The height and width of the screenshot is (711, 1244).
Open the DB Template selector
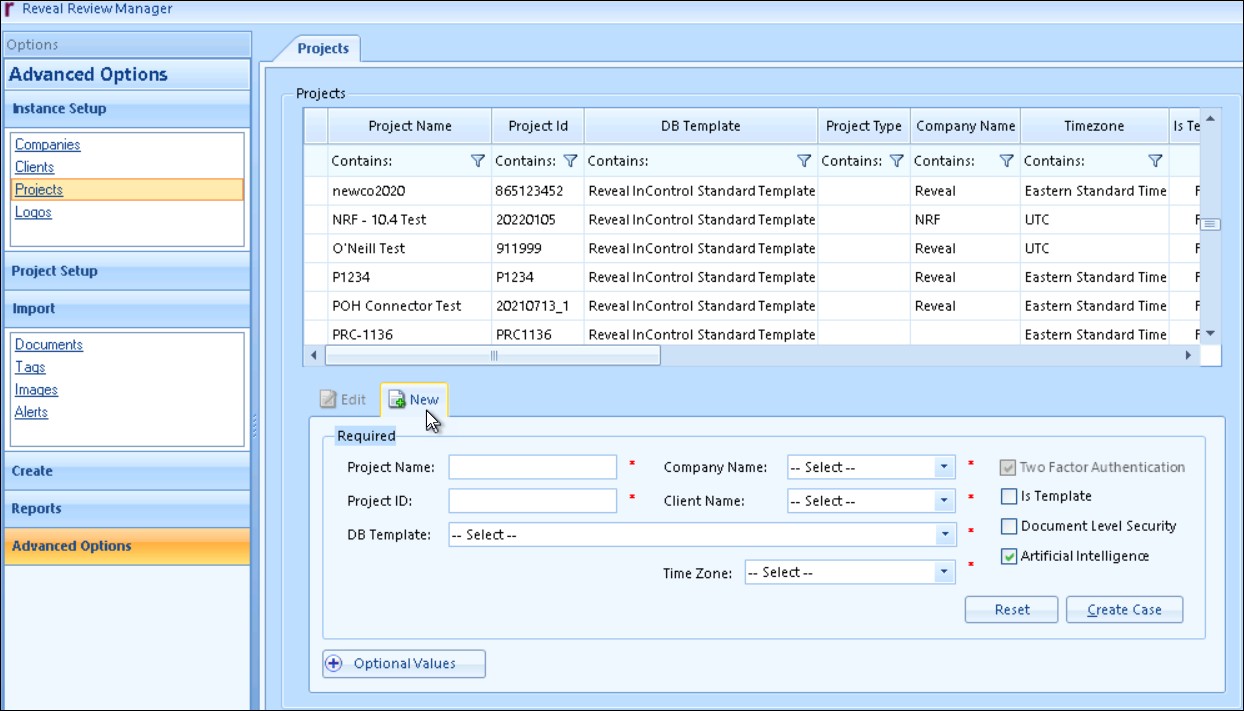coord(944,534)
